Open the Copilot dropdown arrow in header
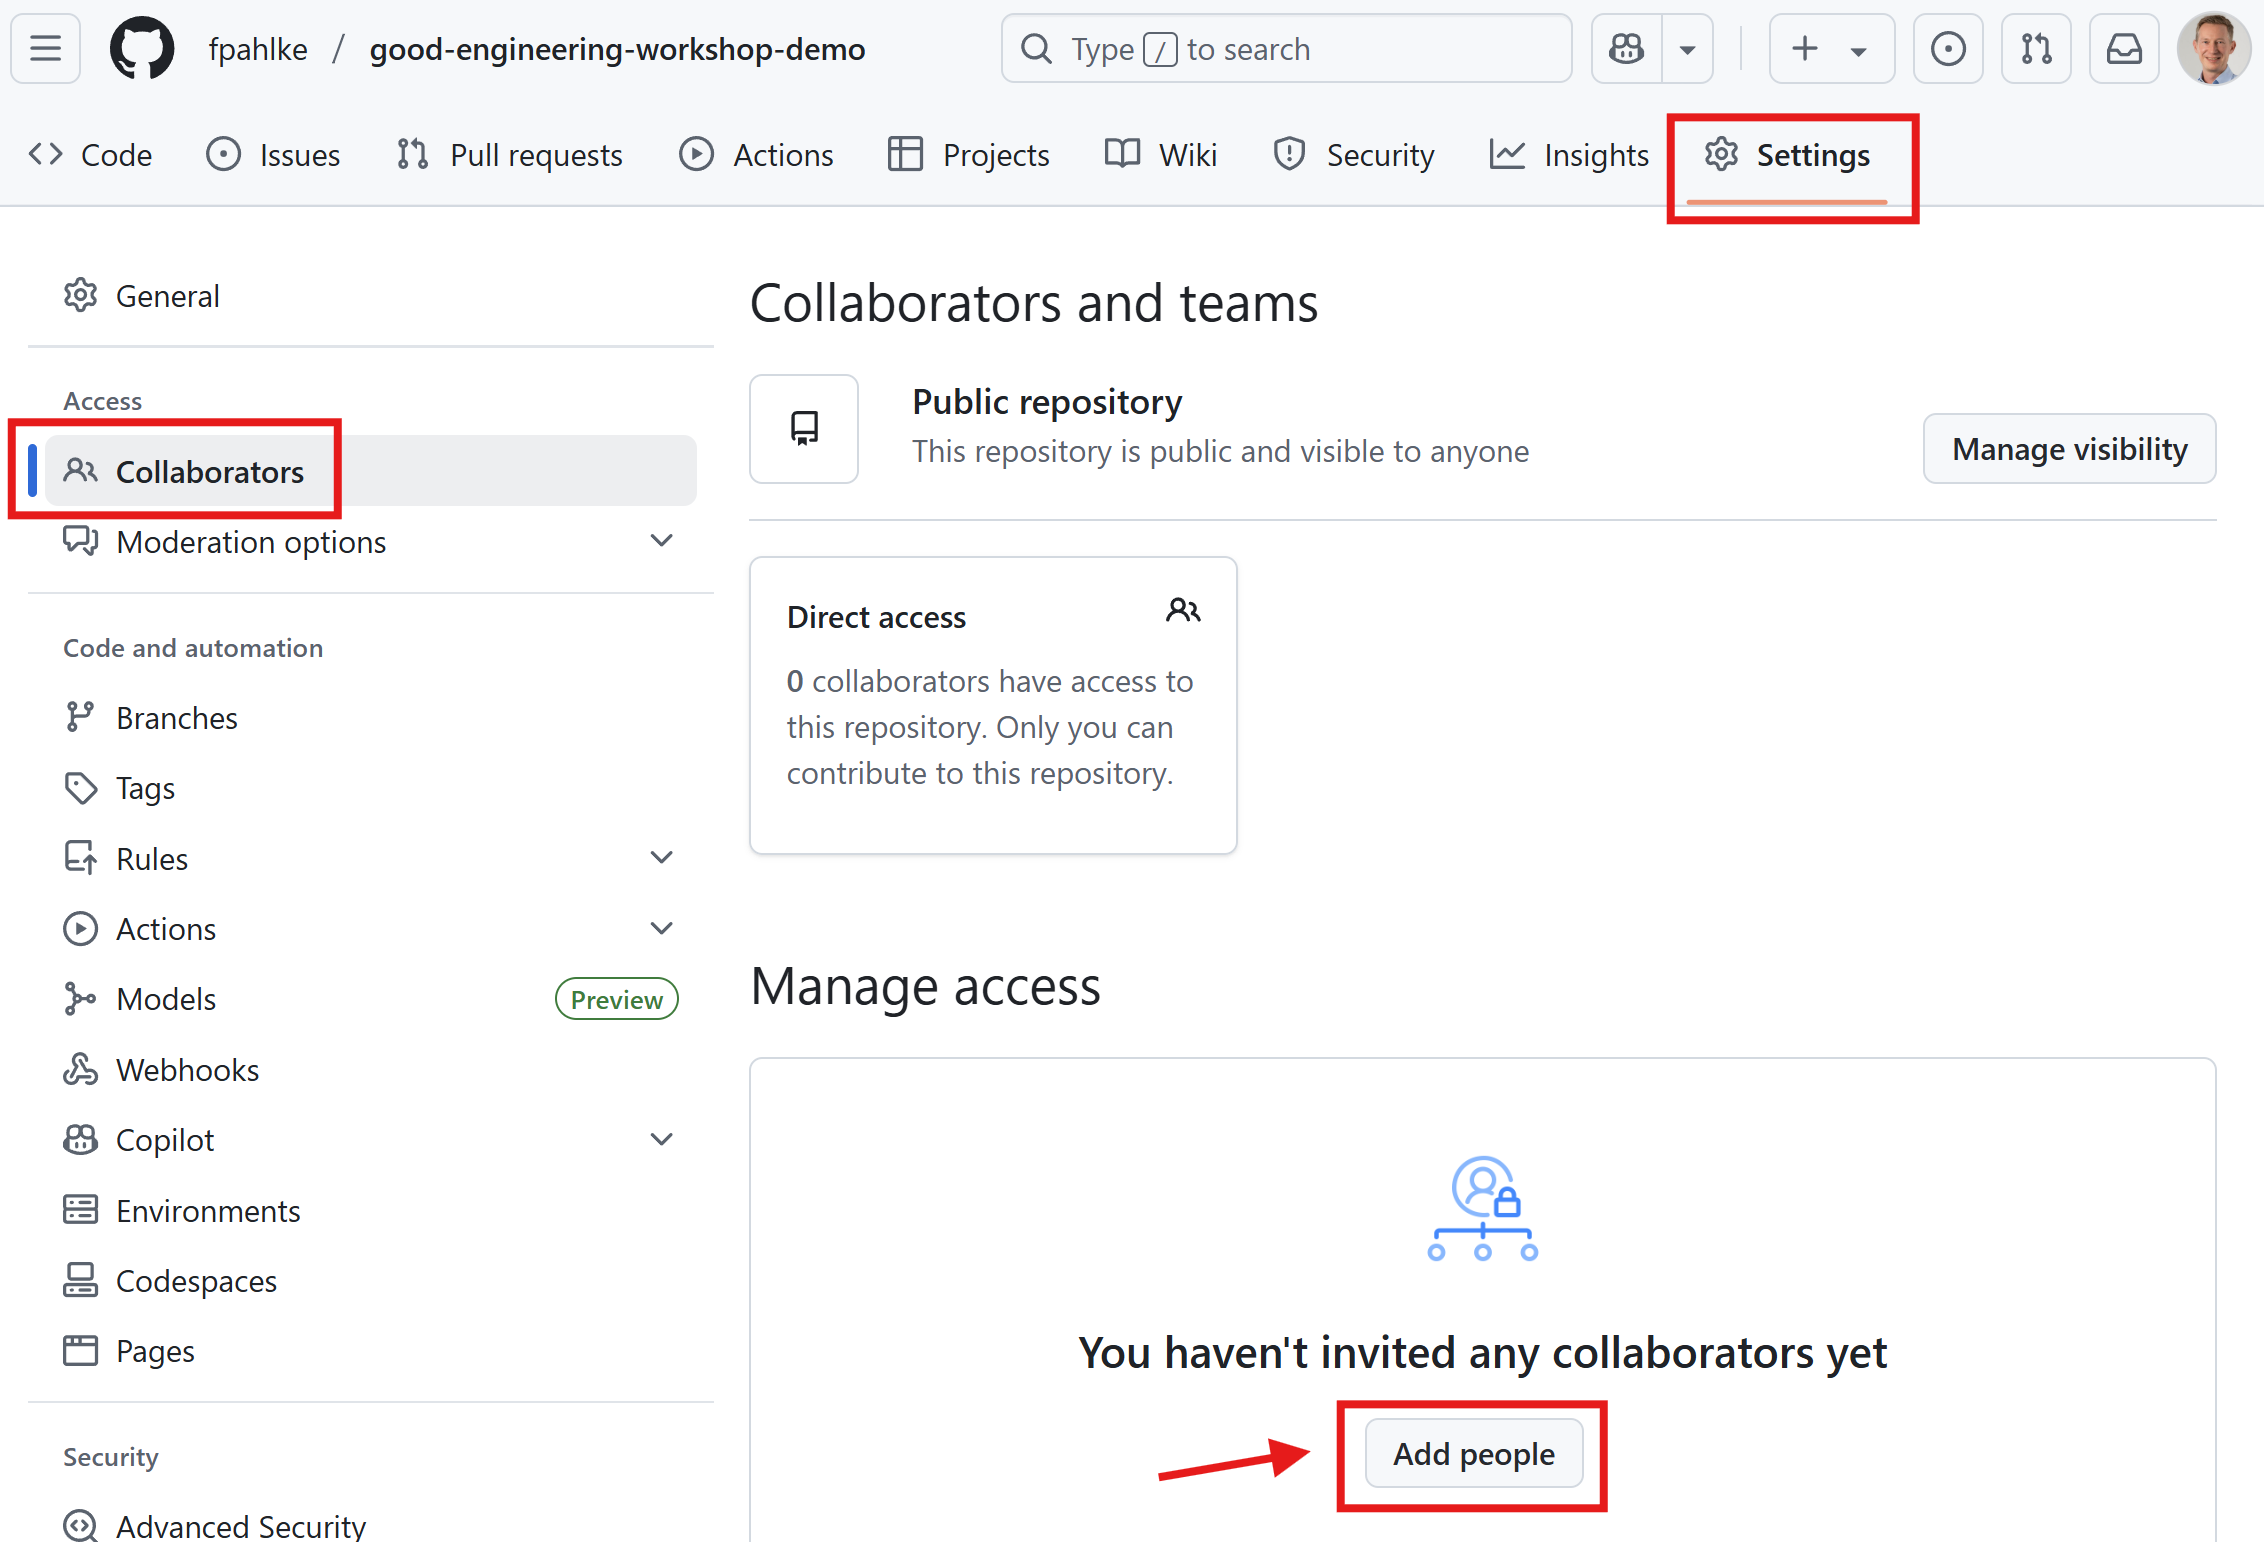Screen dimensions: 2264x1542 click(x=1687, y=48)
